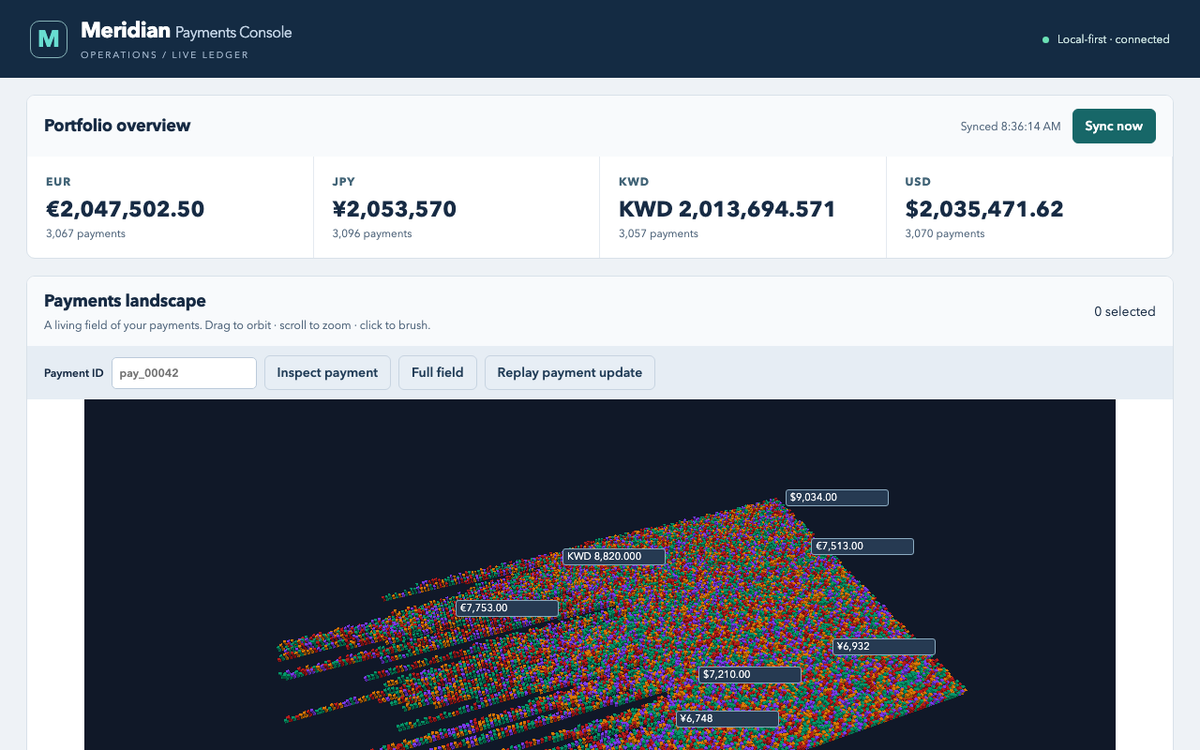Screen dimensions: 1200x750
Task: Click the green connection status dot
Action: 1046,40
